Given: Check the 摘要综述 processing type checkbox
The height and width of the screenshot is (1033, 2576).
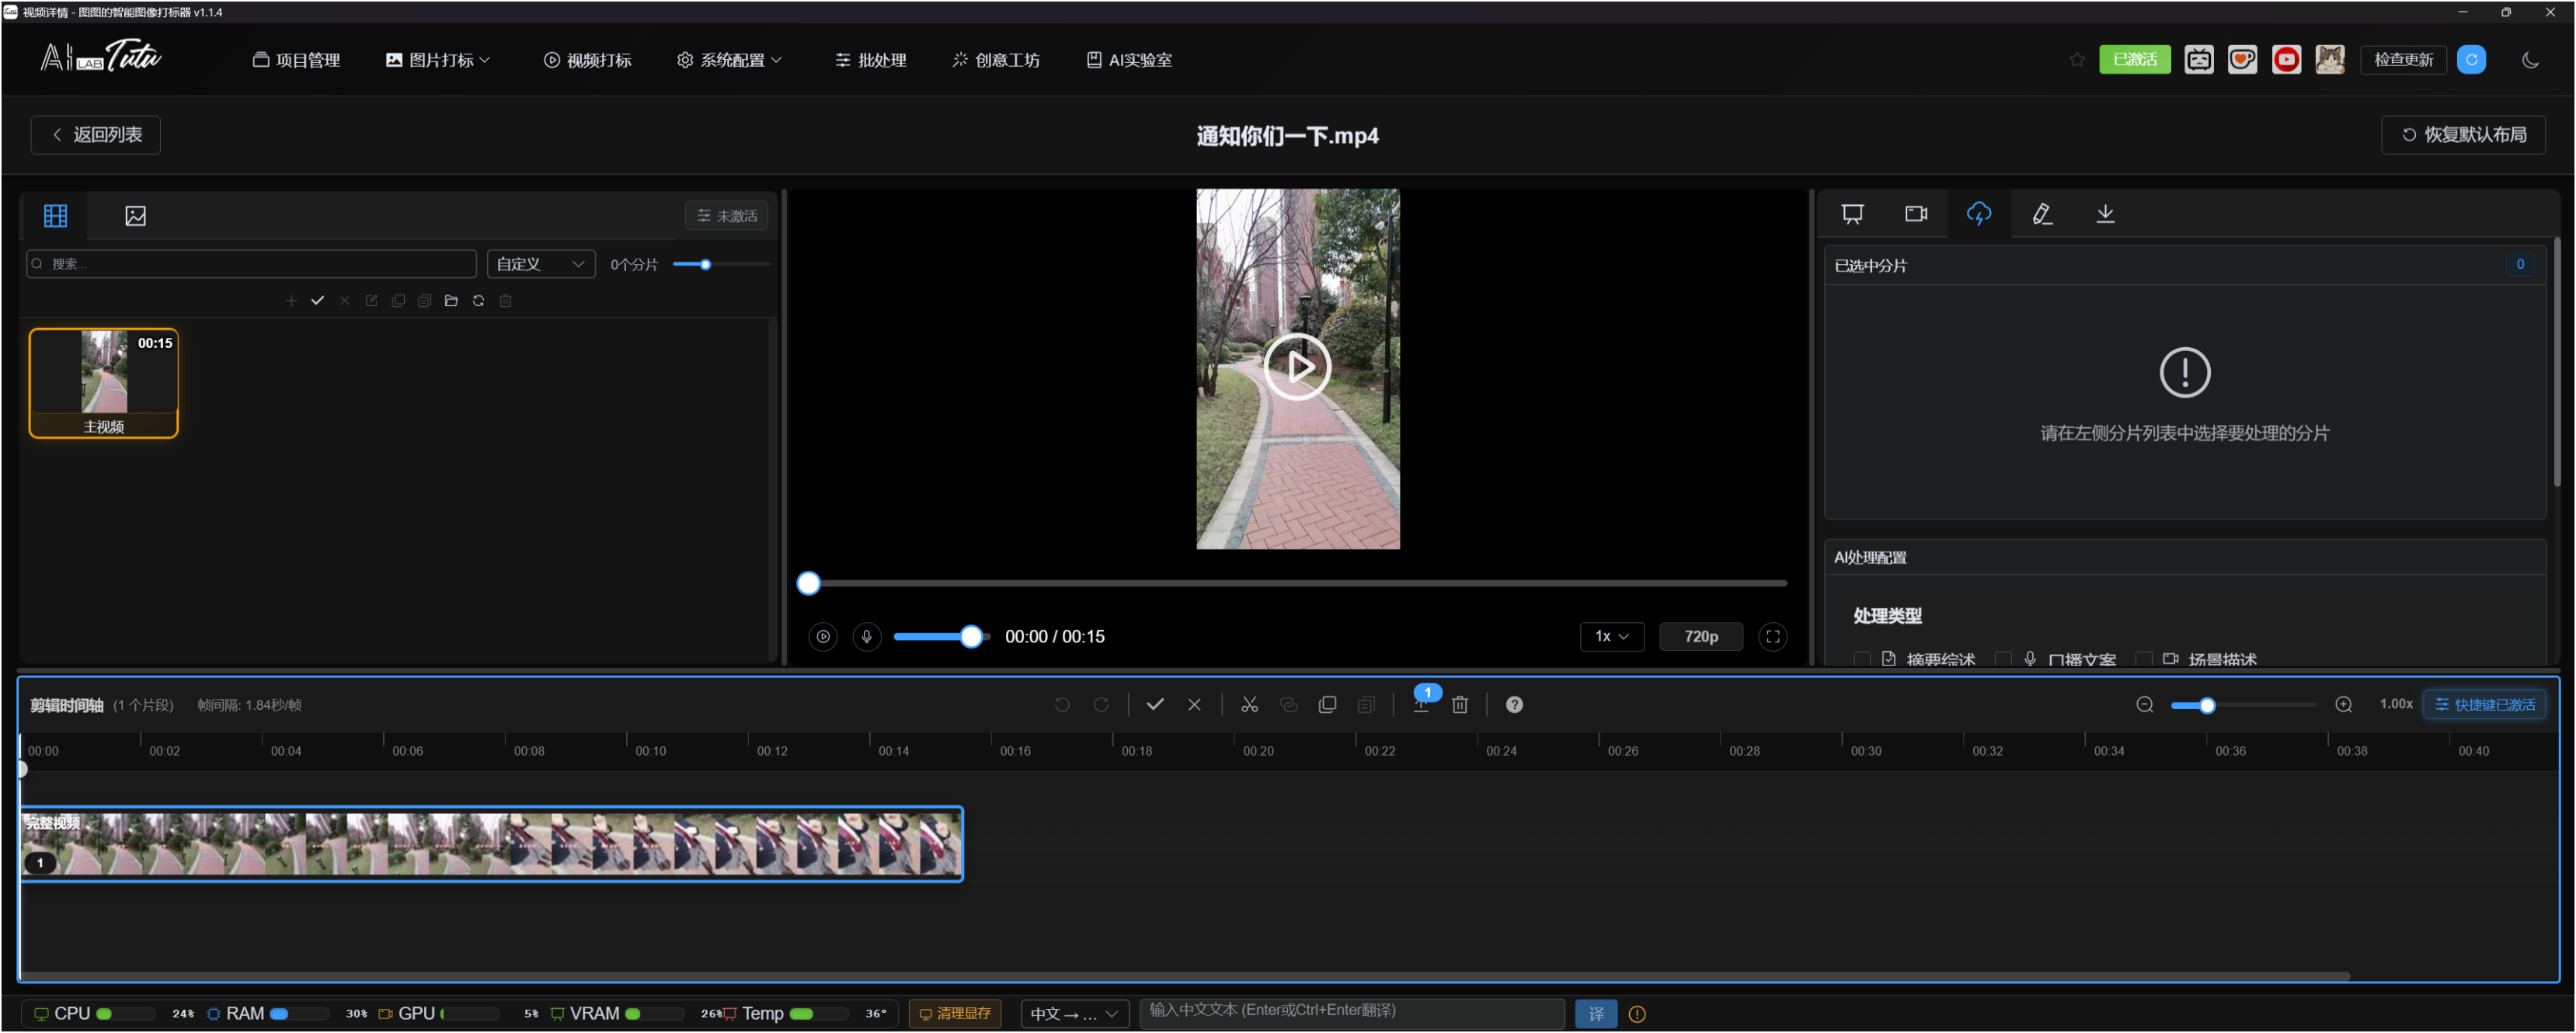Looking at the screenshot, I should coord(1861,659).
